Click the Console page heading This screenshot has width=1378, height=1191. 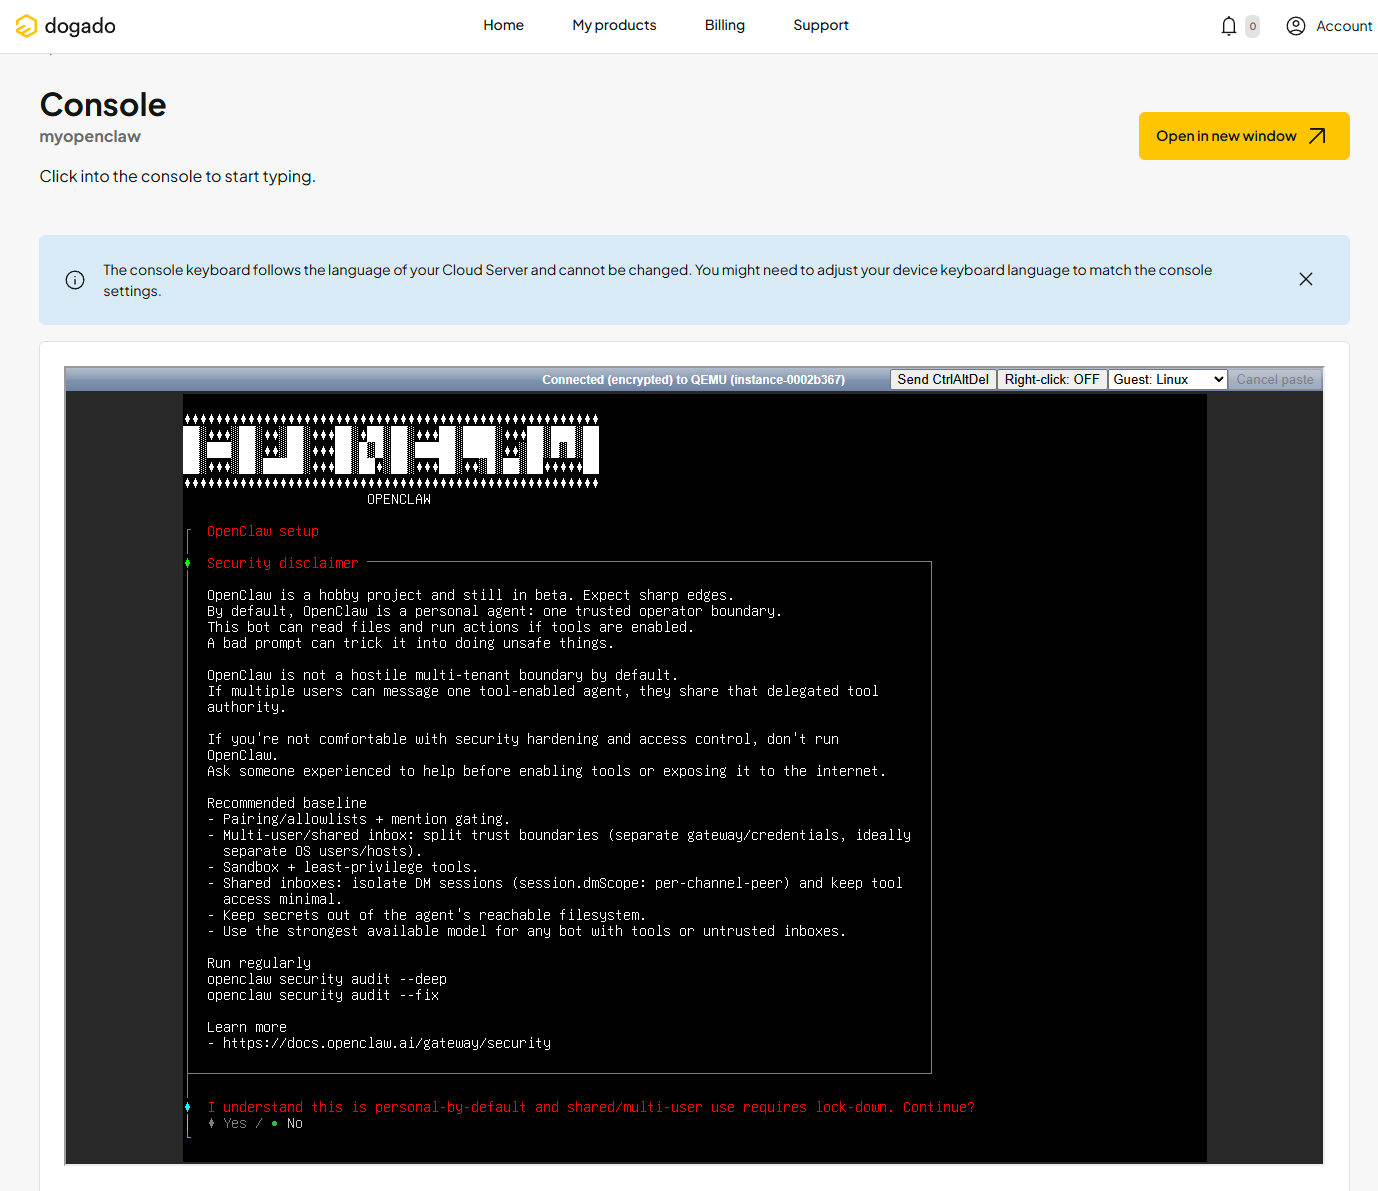(x=103, y=105)
